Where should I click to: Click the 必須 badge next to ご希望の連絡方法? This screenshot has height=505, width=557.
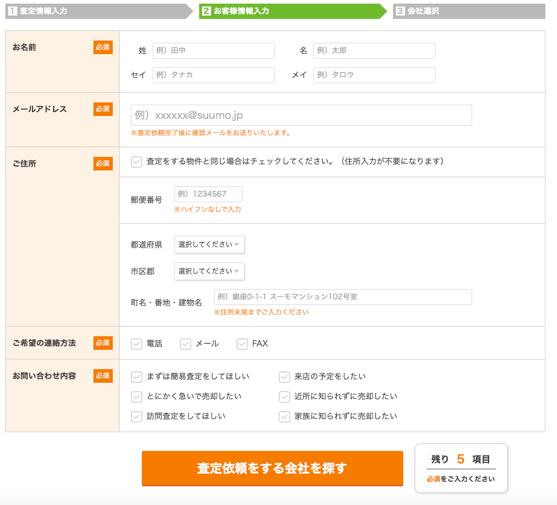[103, 343]
